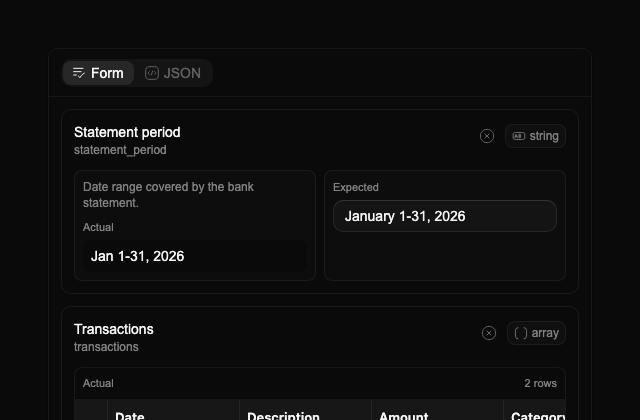This screenshot has height=420, width=640.
Task: Click the circled X icon for Statement period
Action: point(487,136)
